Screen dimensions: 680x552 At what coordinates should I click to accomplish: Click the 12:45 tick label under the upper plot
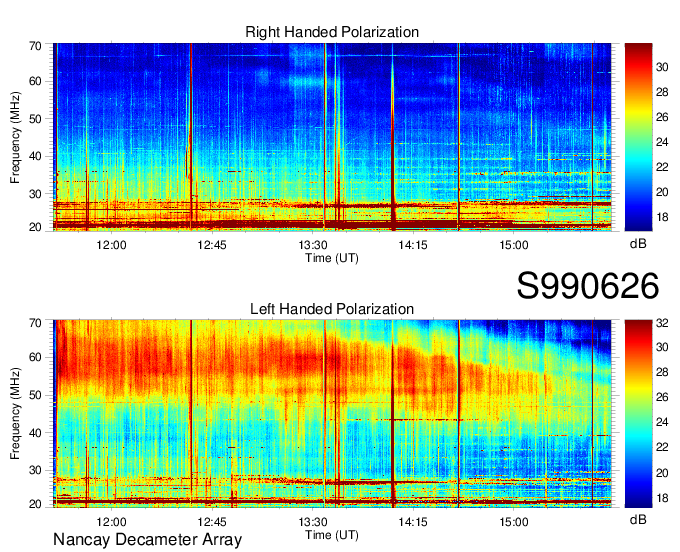pyautogui.click(x=212, y=245)
